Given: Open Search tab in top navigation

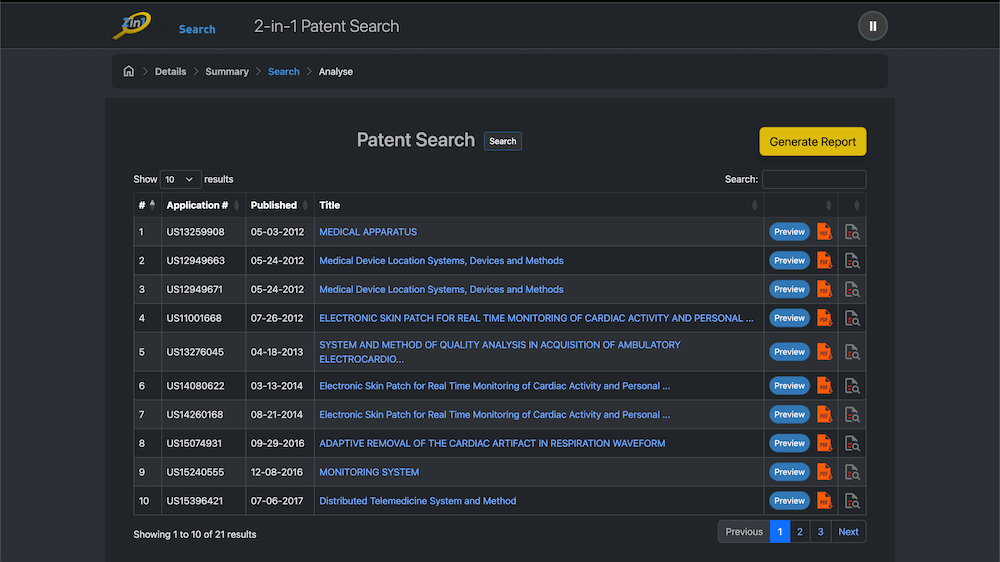Looking at the screenshot, I should click(197, 29).
